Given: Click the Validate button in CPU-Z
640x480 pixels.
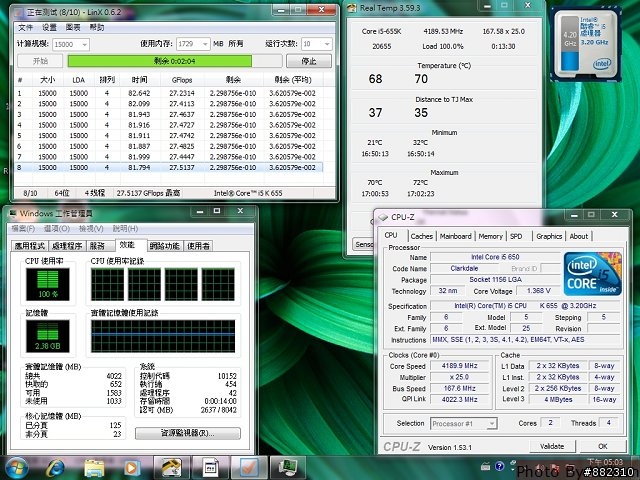Looking at the screenshot, I should pyautogui.click(x=552, y=446).
